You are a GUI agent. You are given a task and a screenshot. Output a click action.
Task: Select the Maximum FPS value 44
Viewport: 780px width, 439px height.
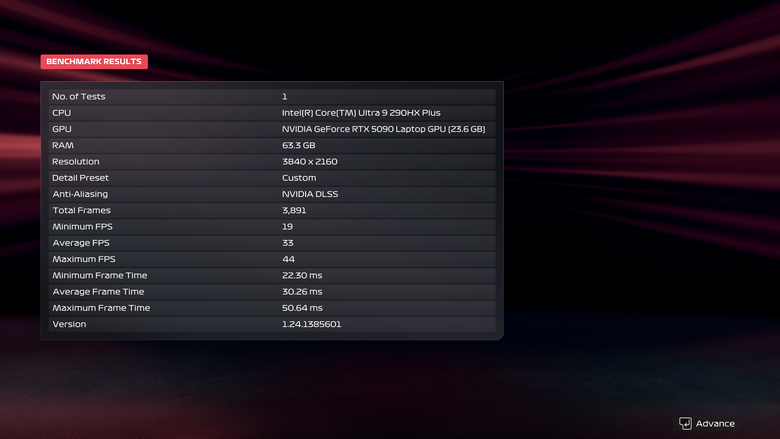pyautogui.click(x=289, y=259)
